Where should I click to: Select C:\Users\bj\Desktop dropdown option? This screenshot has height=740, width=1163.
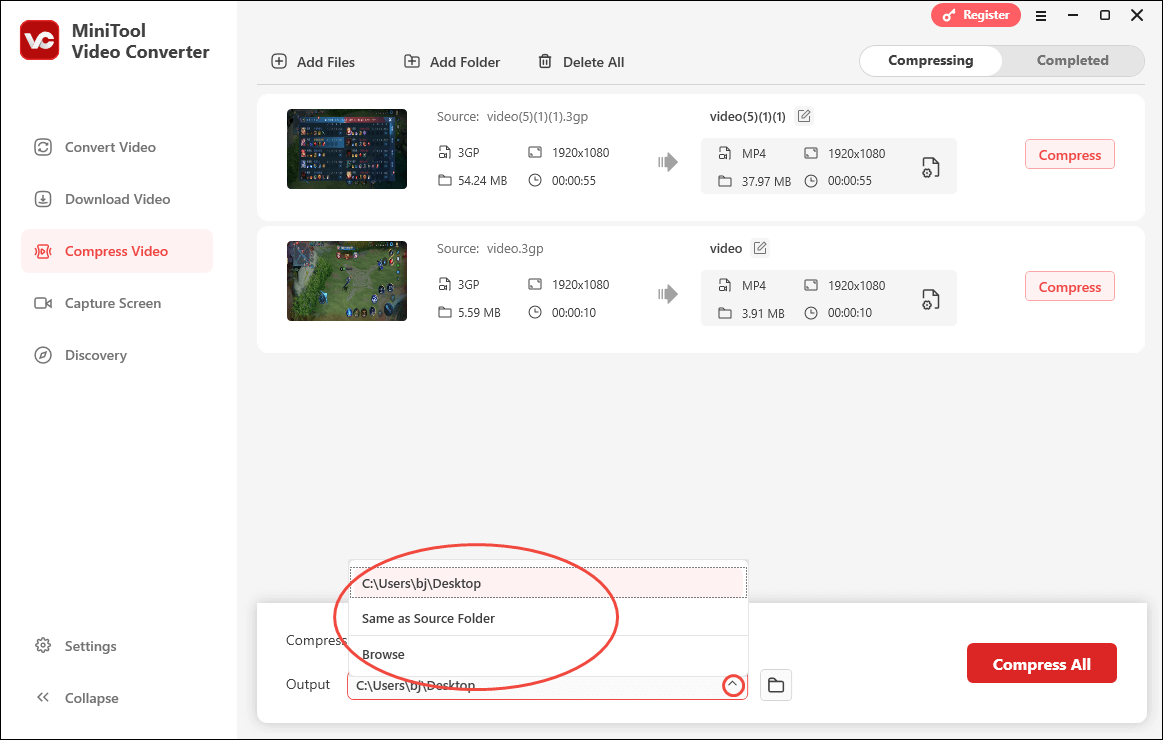click(547, 583)
